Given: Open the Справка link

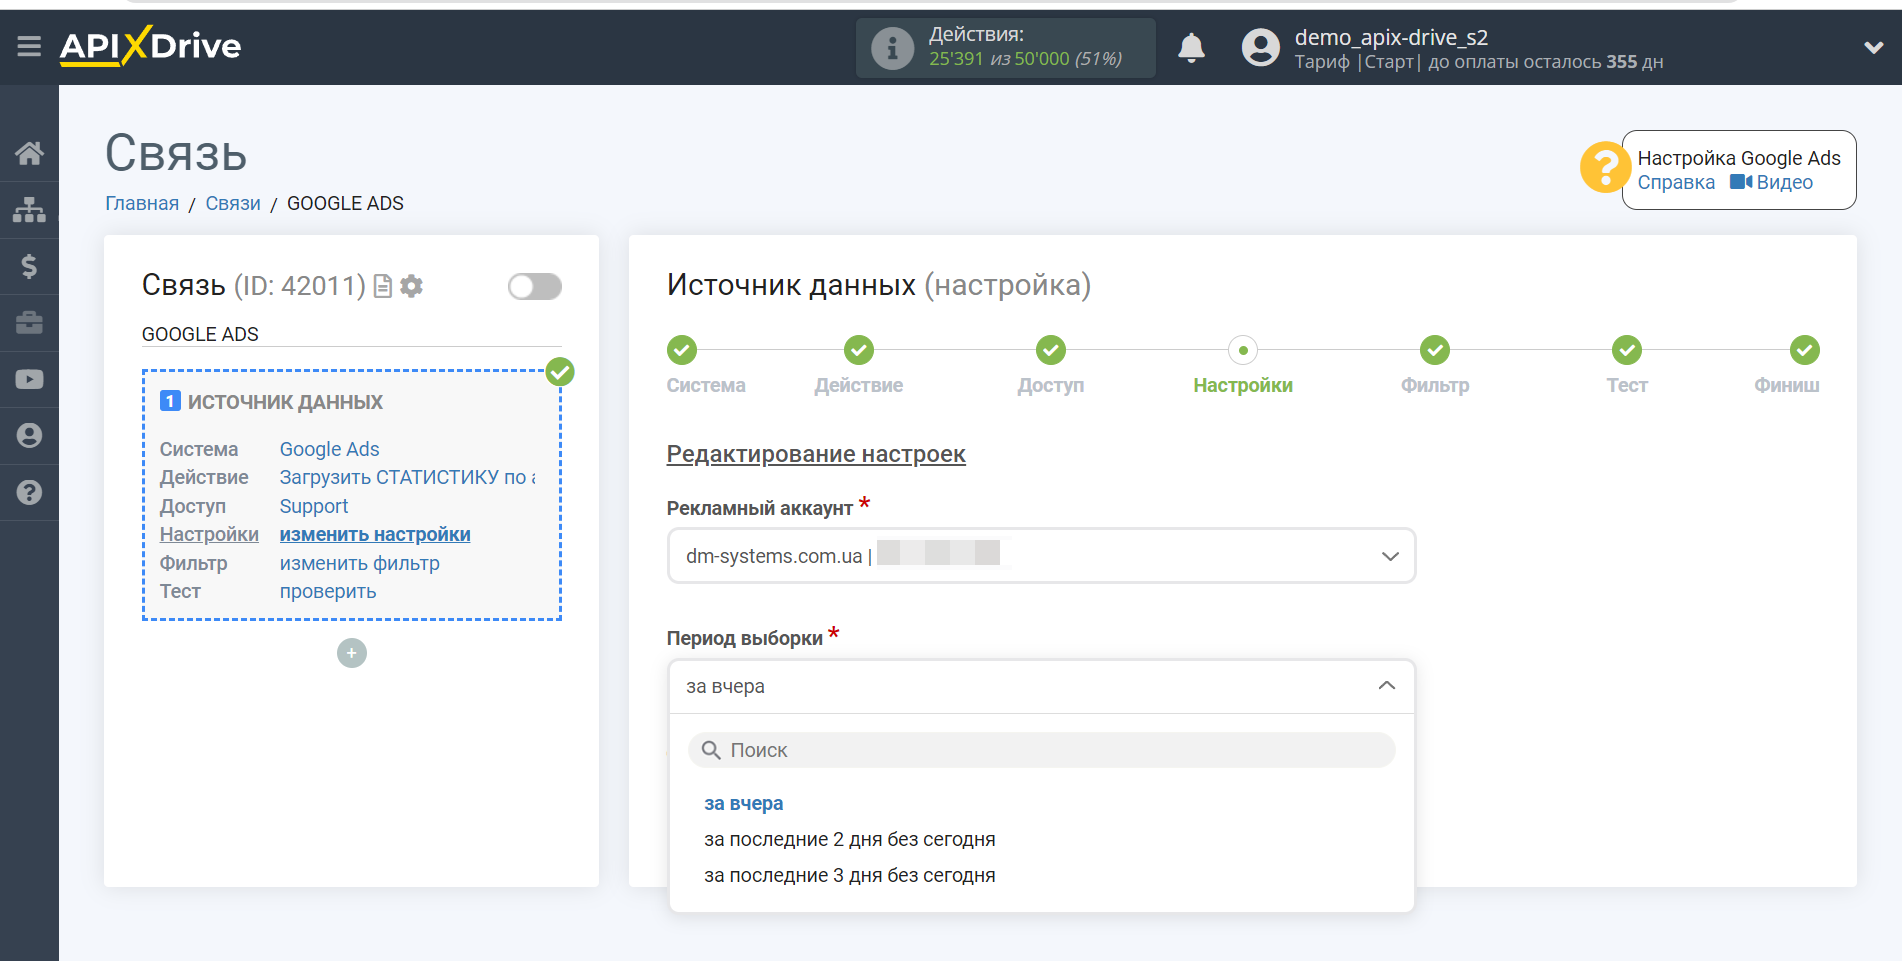Looking at the screenshot, I should click(x=1676, y=182).
